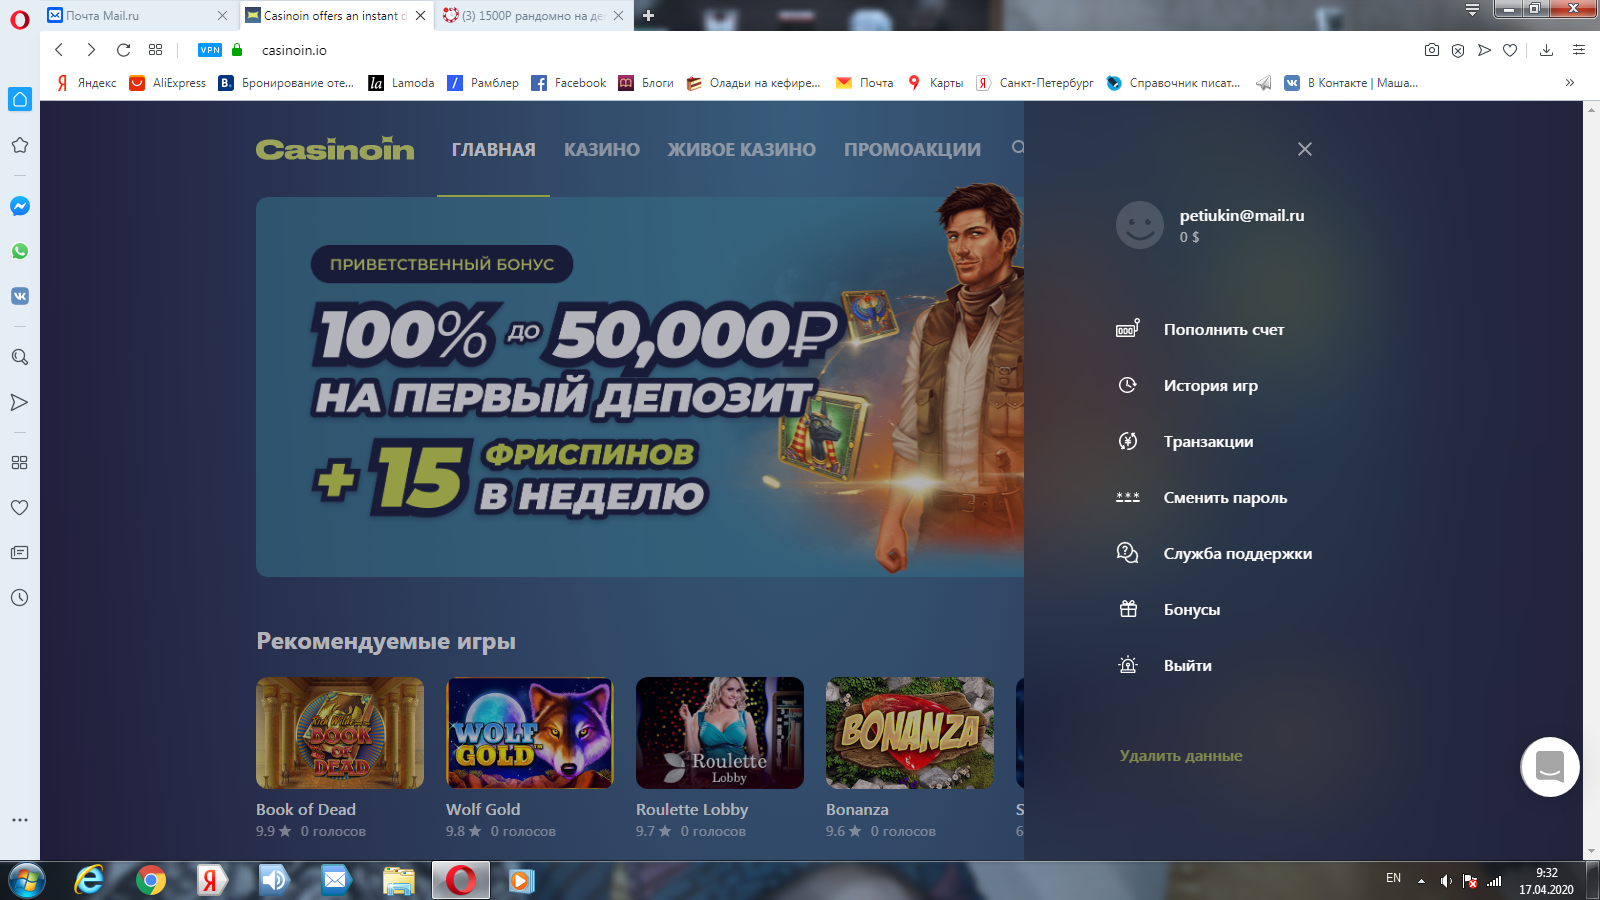The height and width of the screenshot is (900, 1600).
Task: Open History clock icon in sidebar
Action: point(19,597)
